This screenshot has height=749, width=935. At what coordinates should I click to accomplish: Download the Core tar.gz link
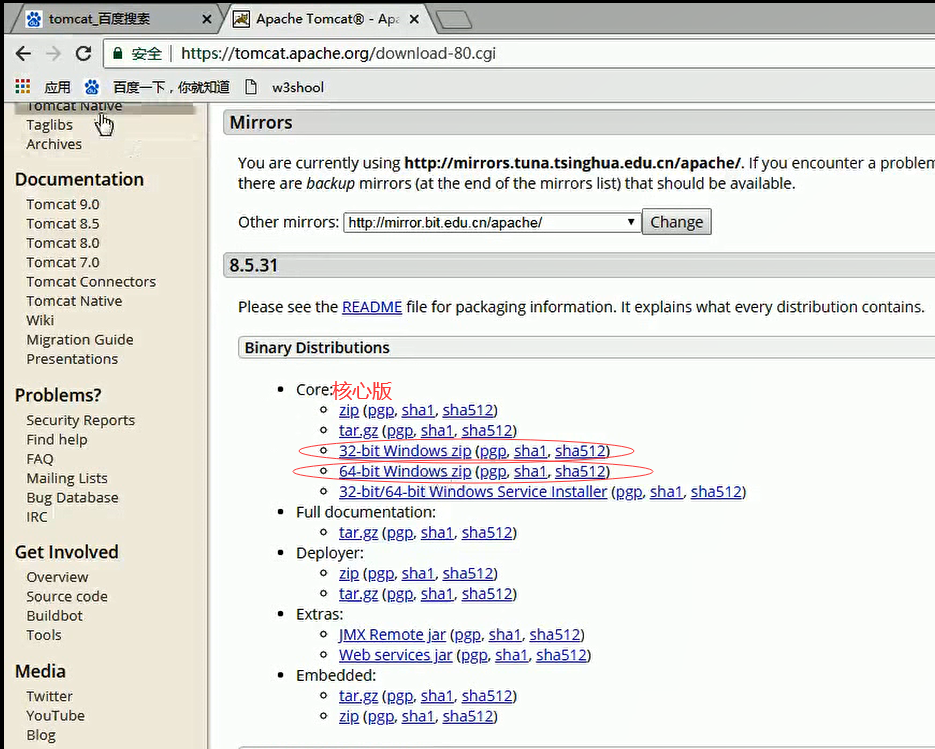[x=358, y=431]
